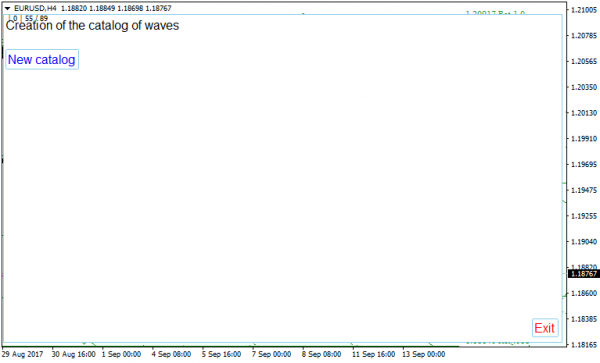The height and width of the screenshot is (363, 600).
Task: Select the 1.19040 price scale label
Action: click(584, 242)
